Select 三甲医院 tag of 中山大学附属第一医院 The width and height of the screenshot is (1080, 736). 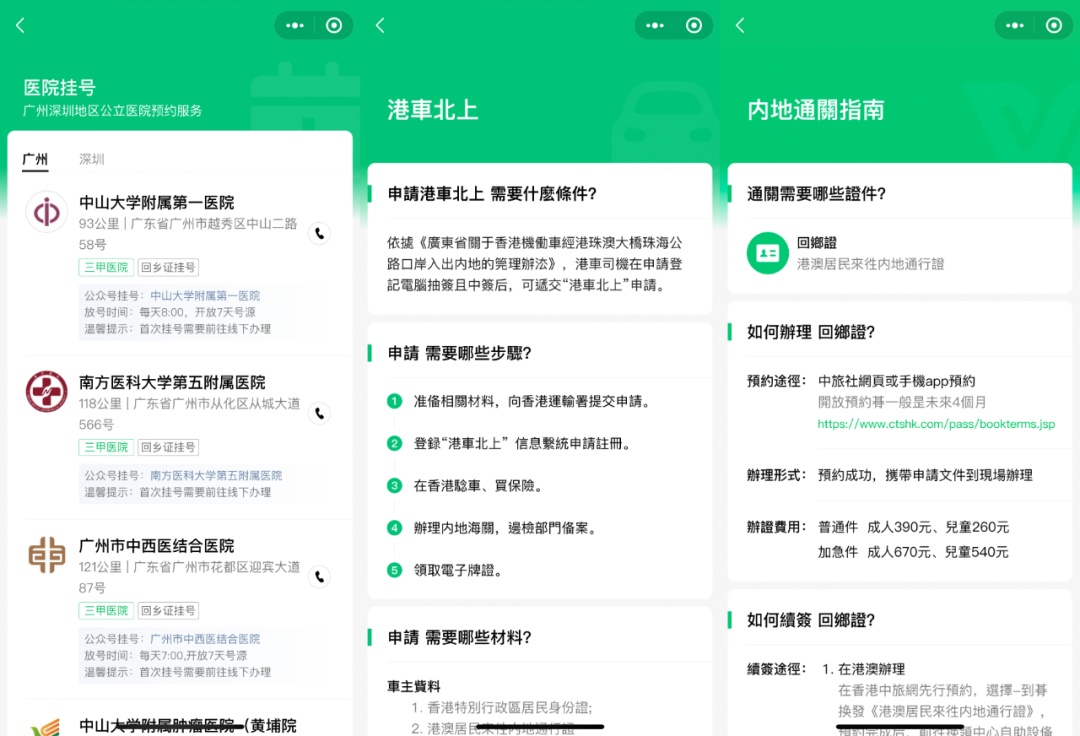tap(106, 267)
